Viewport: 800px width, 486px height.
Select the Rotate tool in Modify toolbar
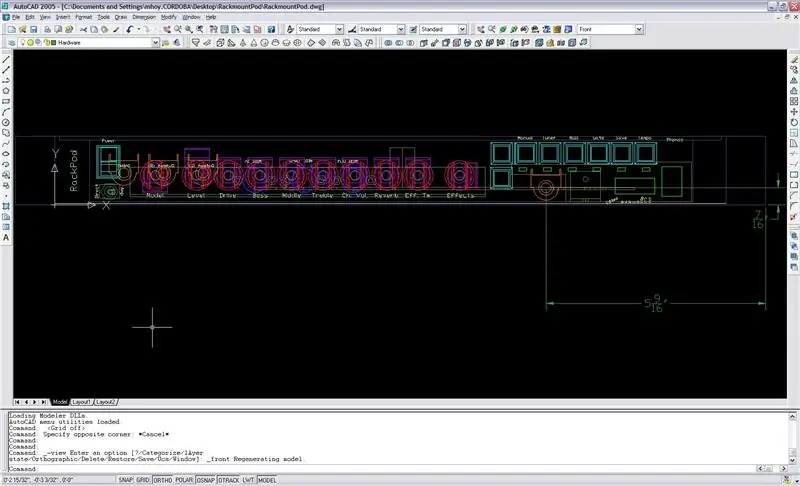click(x=794, y=122)
